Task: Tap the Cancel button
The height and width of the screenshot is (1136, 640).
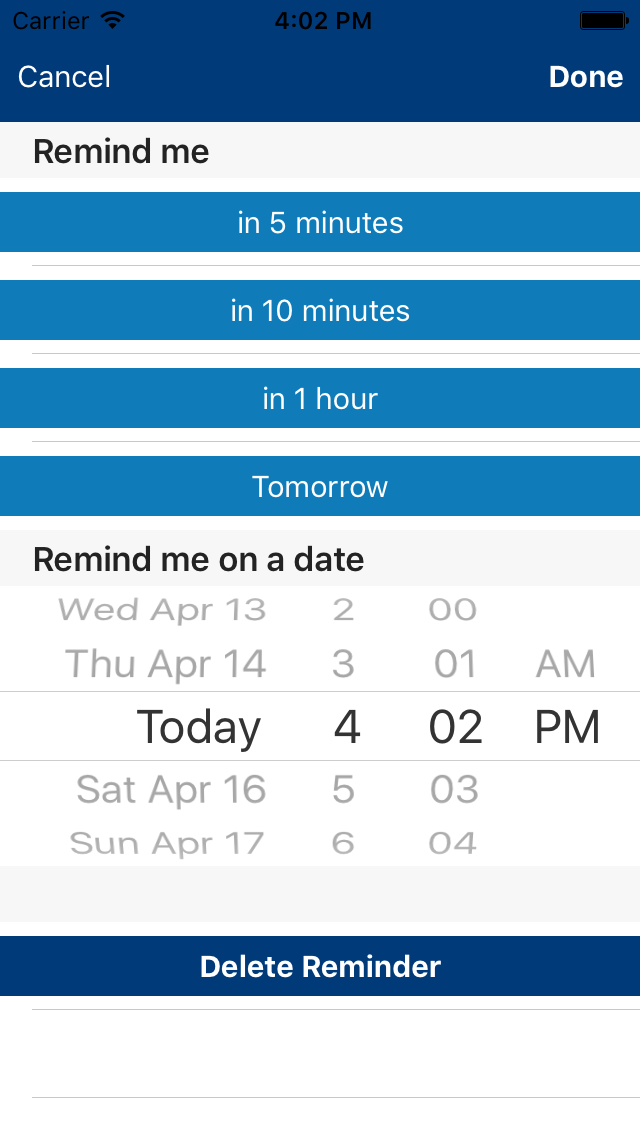Action: [64, 77]
